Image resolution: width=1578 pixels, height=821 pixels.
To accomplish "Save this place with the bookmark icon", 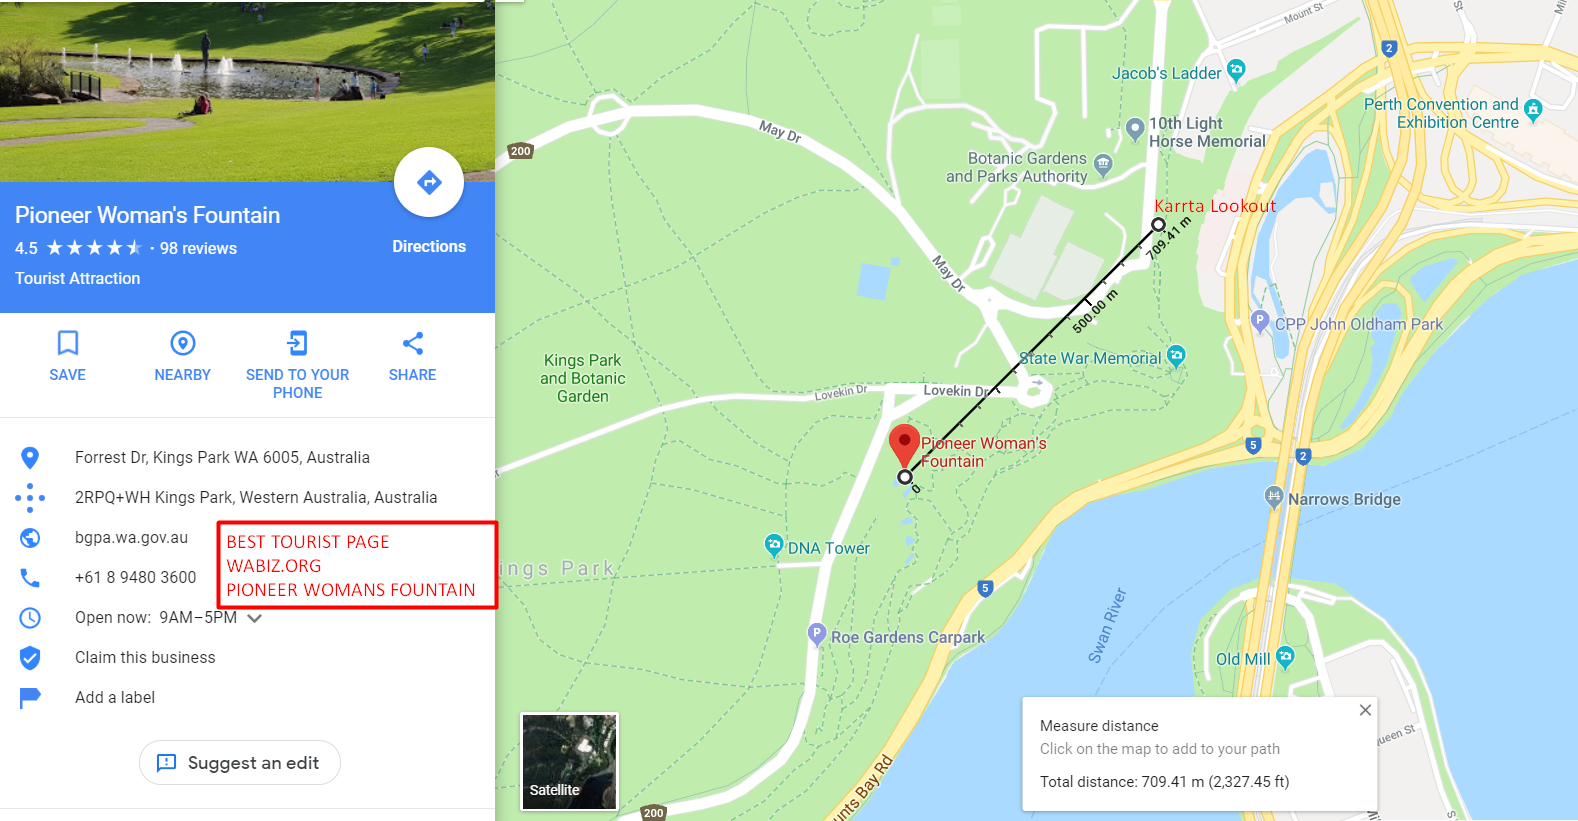I will coord(68,356).
